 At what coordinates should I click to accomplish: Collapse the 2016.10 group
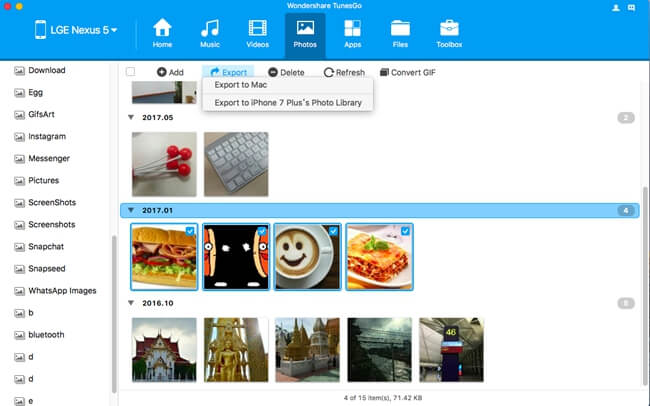click(131, 303)
